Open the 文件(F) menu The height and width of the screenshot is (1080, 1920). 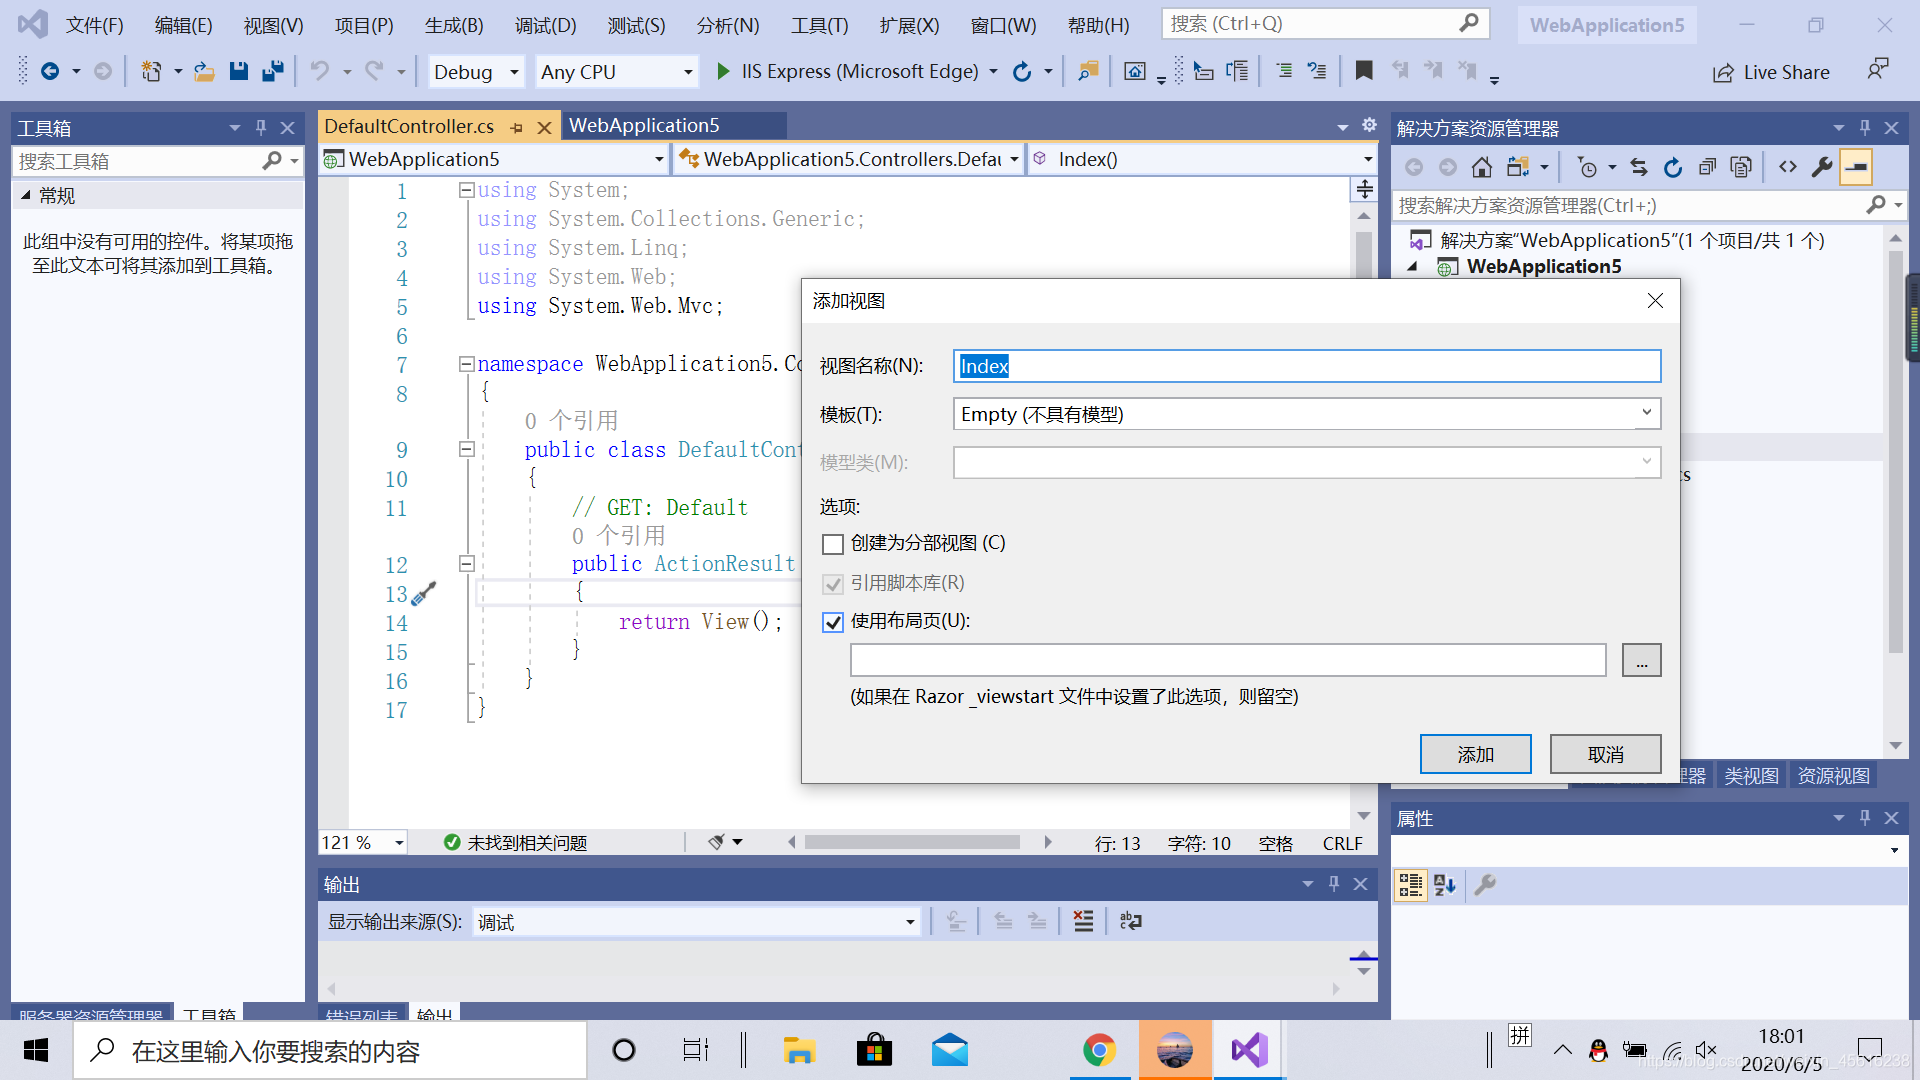(x=95, y=25)
